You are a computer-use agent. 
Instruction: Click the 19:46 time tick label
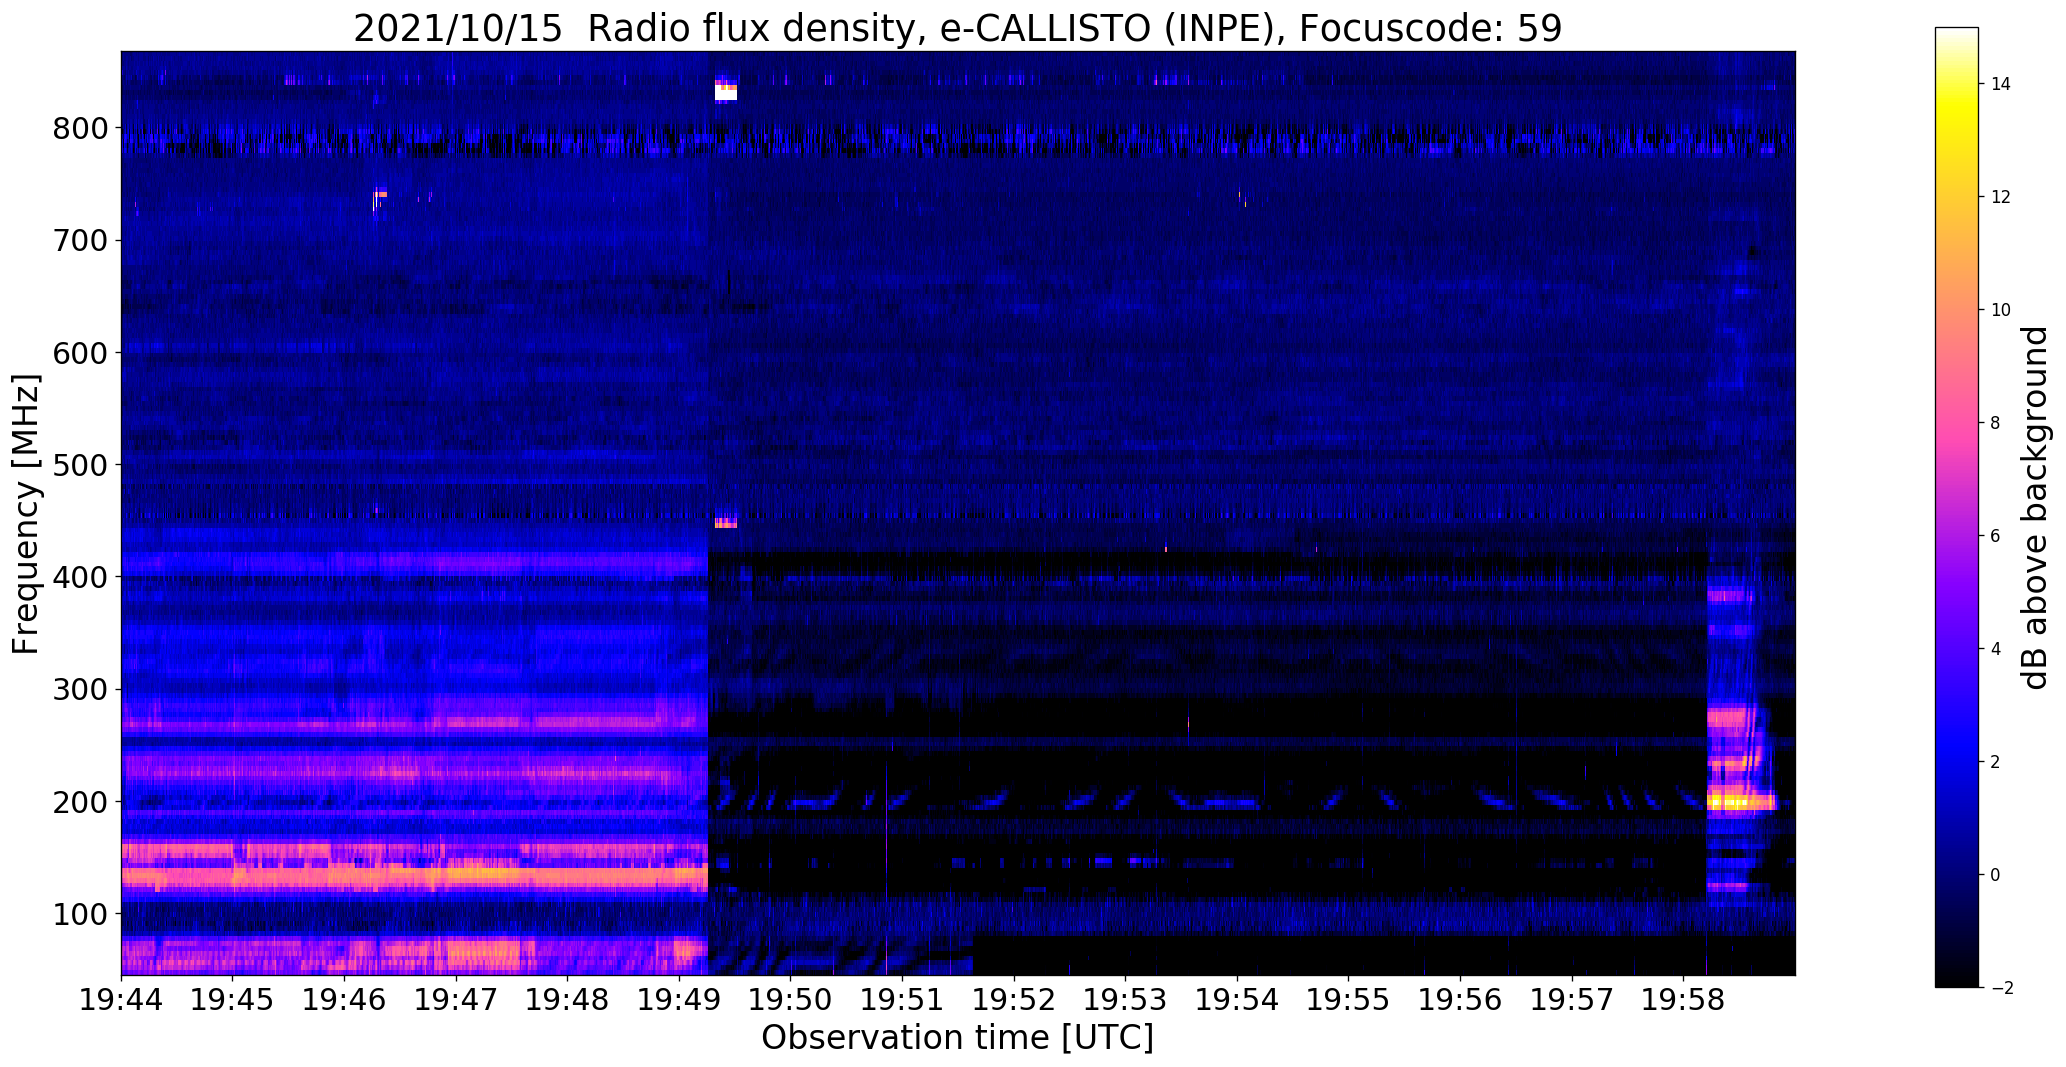344,1000
